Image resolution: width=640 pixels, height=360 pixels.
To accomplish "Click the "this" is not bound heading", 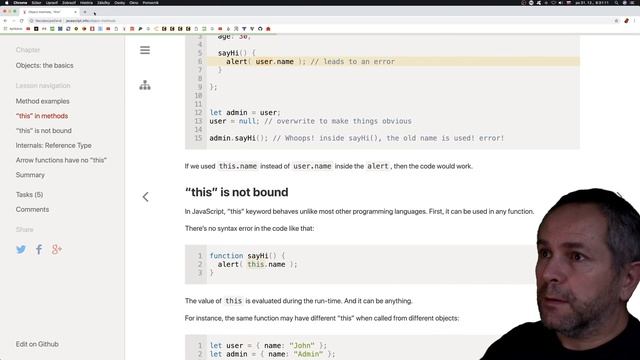I will click(x=236, y=192).
